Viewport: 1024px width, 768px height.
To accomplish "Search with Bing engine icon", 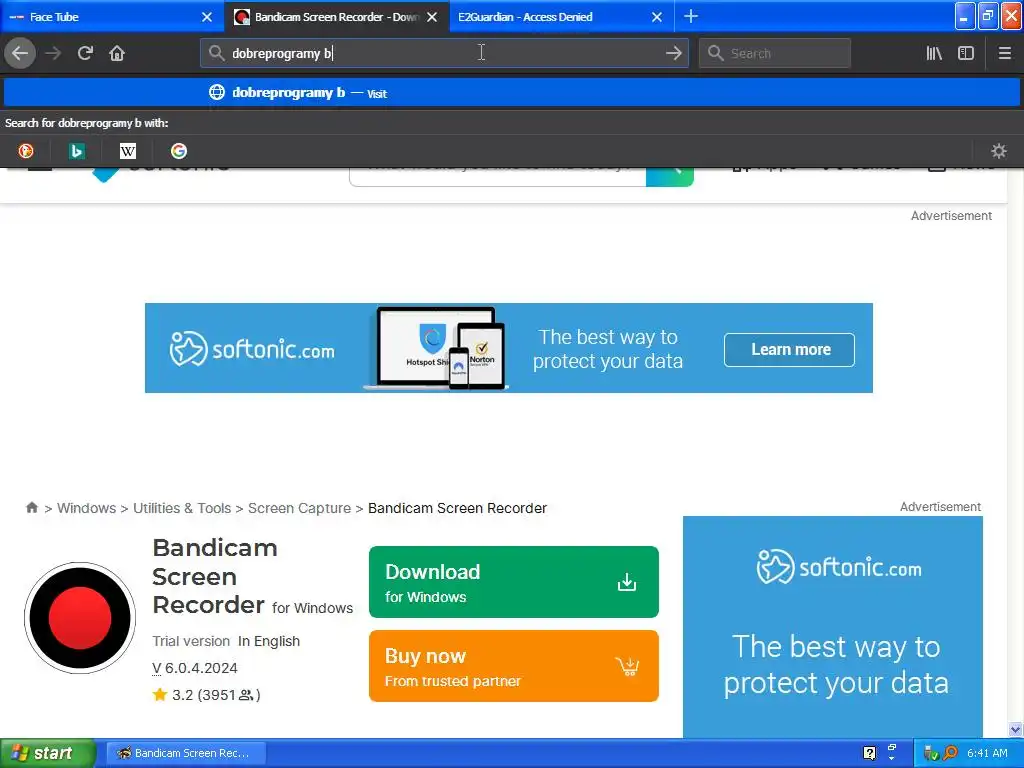I will (76, 151).
